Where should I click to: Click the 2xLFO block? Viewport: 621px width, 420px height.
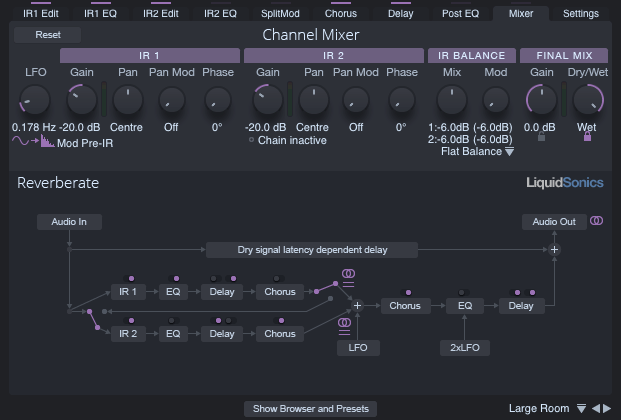point(465,347)
